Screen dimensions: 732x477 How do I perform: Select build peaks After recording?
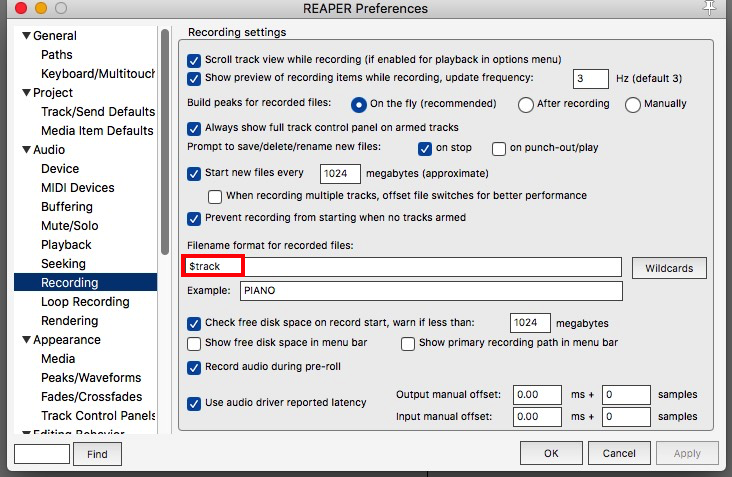point(526,105)
